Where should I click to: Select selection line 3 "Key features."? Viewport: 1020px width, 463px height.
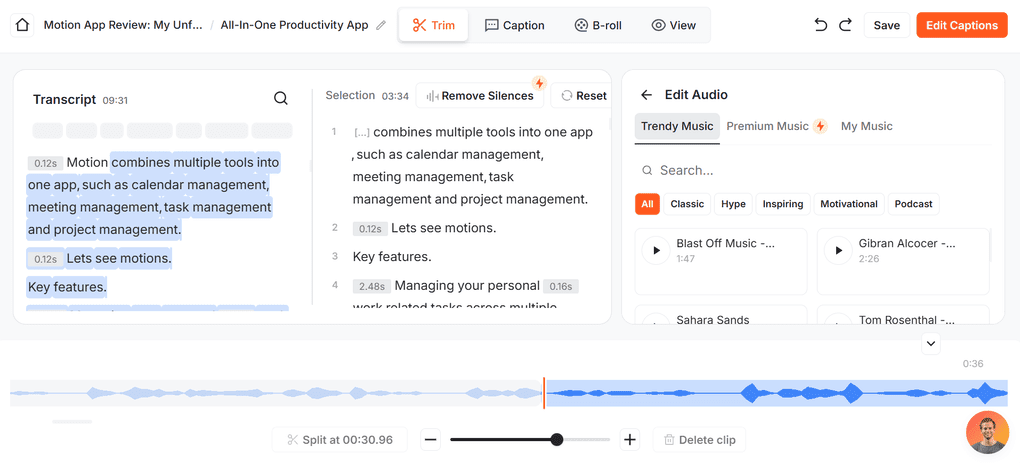click(392, 256)
